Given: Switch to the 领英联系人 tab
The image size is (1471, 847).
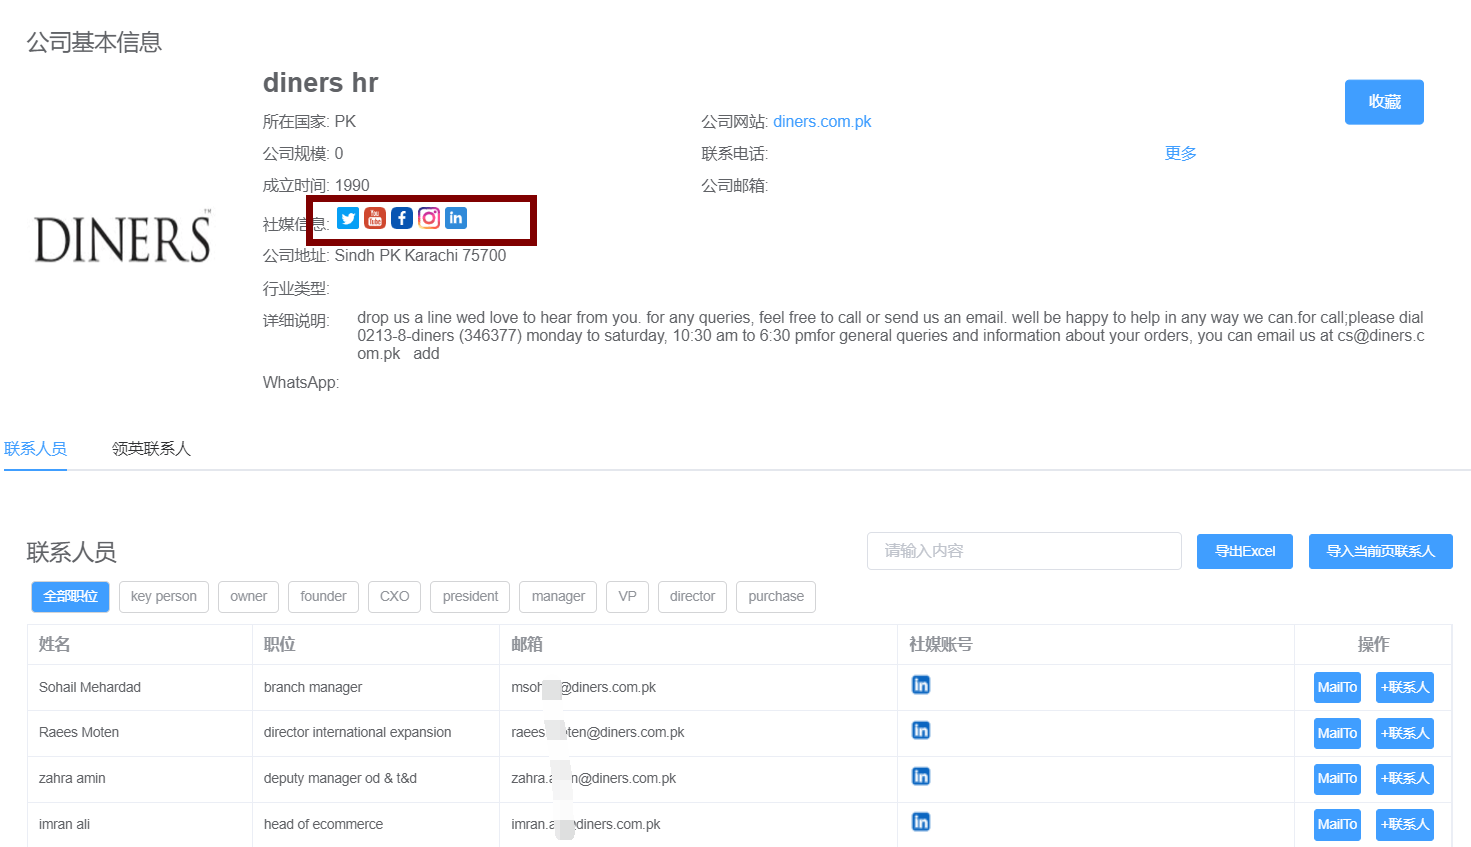Looking at the screenshot, I should pos(151,449).
